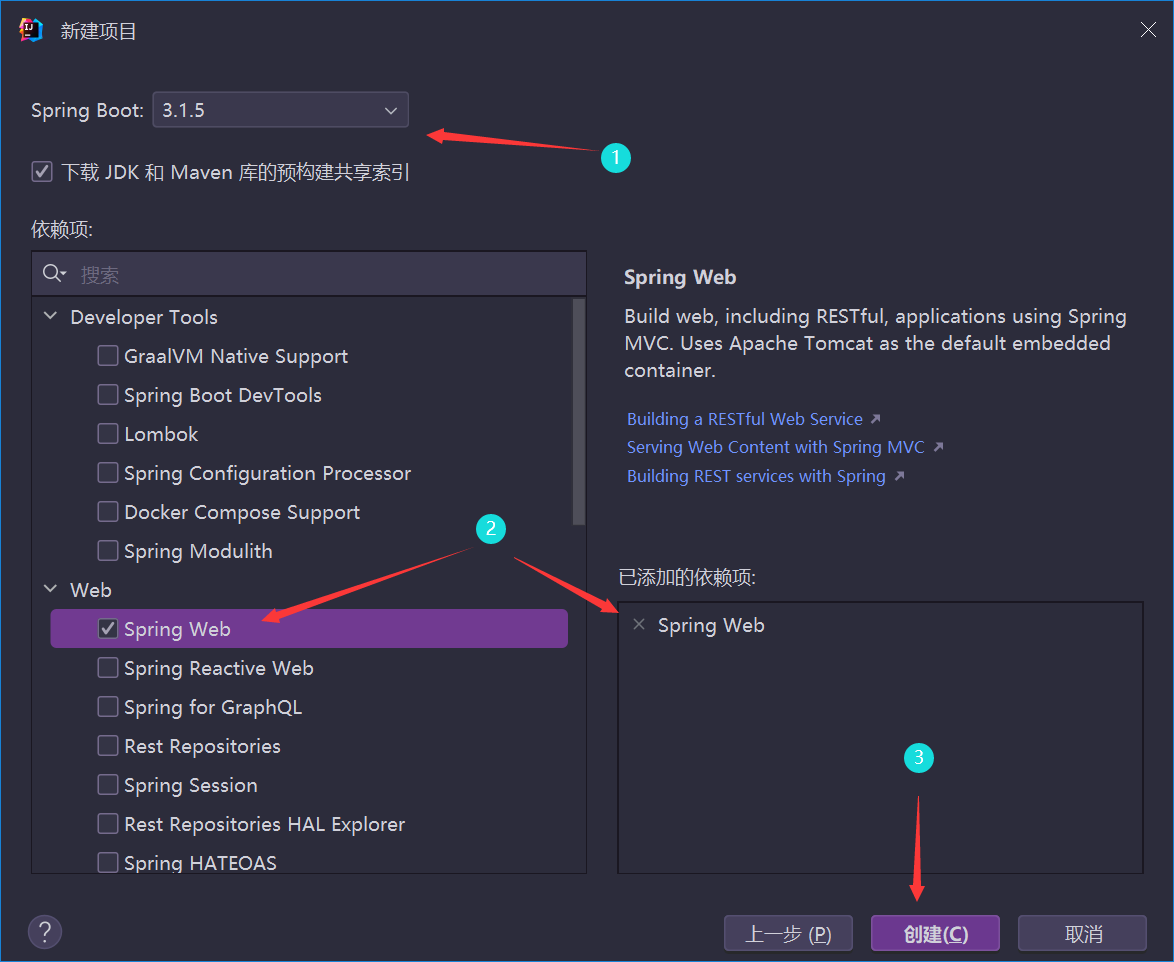This screenshot has width=1174, height=962.
Task: Enable Spring Boot DevTools checkbox
Action: pos(108,395)
